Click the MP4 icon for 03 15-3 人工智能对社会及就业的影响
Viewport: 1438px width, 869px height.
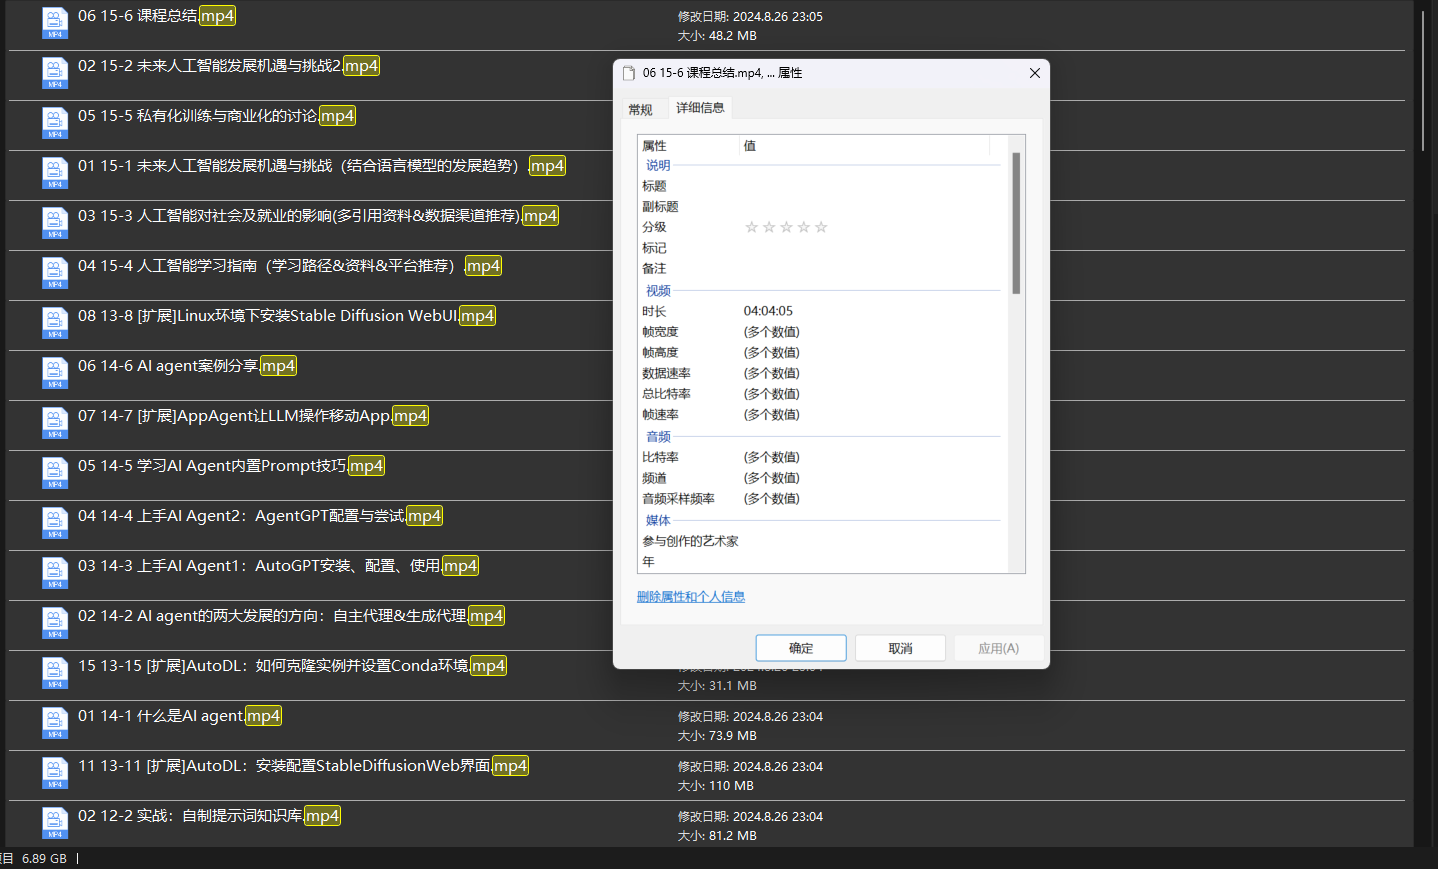pyautogui.click(x=55, y=224)
